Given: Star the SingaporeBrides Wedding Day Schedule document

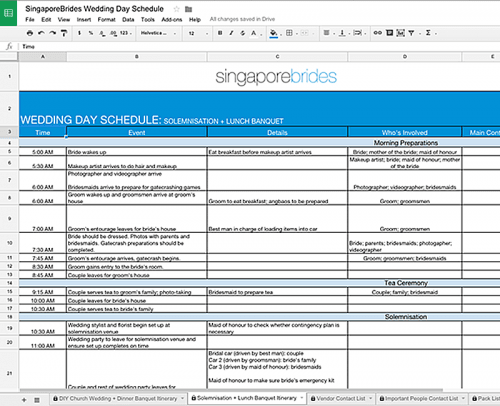Looking at the screenshot, I should pos(177,9).
